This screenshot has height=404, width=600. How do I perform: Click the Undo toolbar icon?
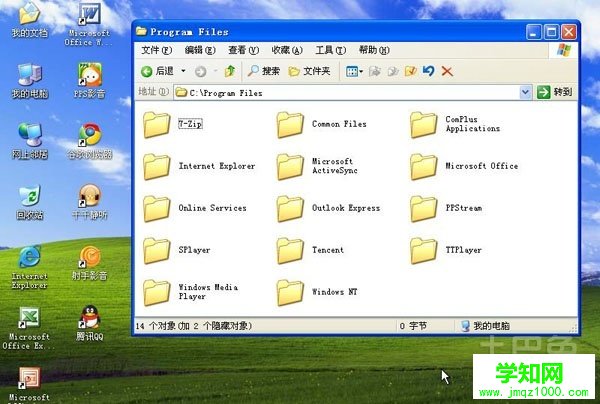pyautogui.click(x=429, y=71)
